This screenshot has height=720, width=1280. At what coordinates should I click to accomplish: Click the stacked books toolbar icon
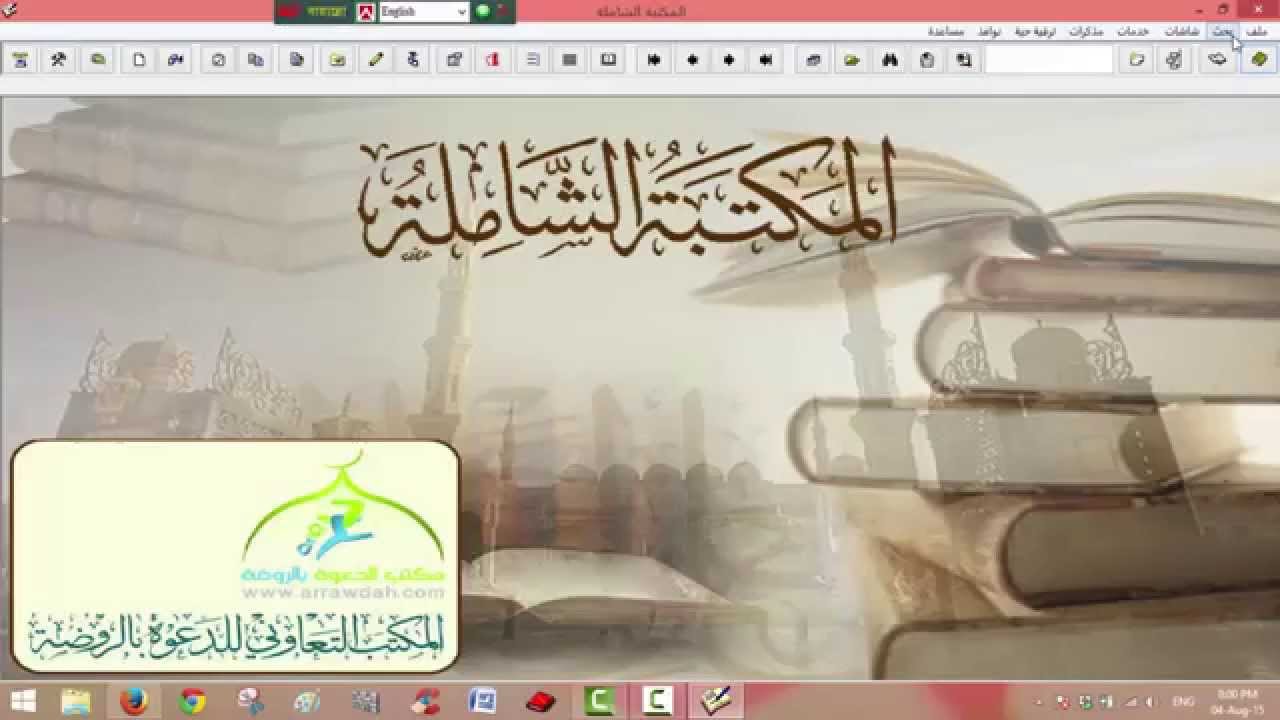[x=814, y=60]
